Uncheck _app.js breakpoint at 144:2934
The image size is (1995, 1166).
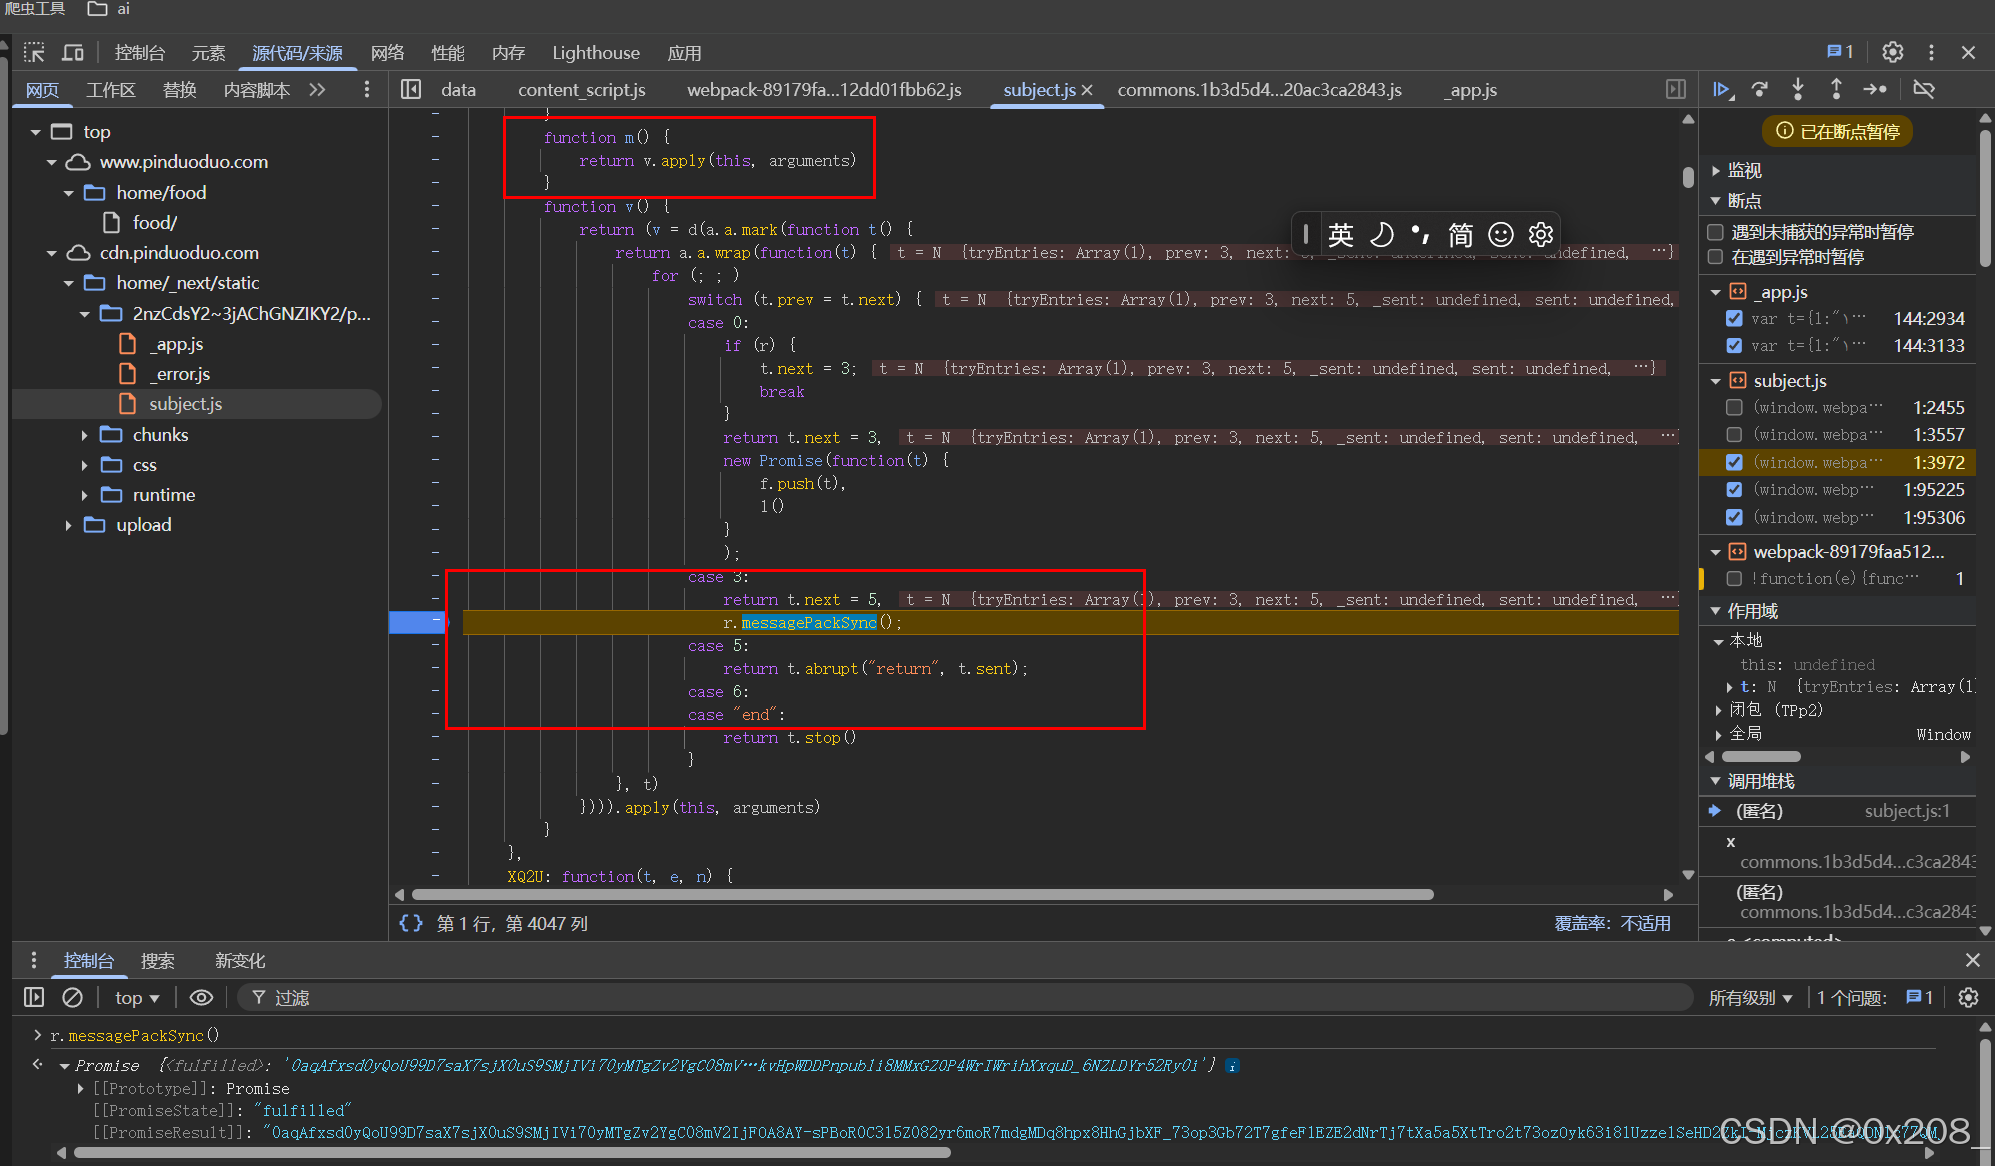coord(1734,318)
